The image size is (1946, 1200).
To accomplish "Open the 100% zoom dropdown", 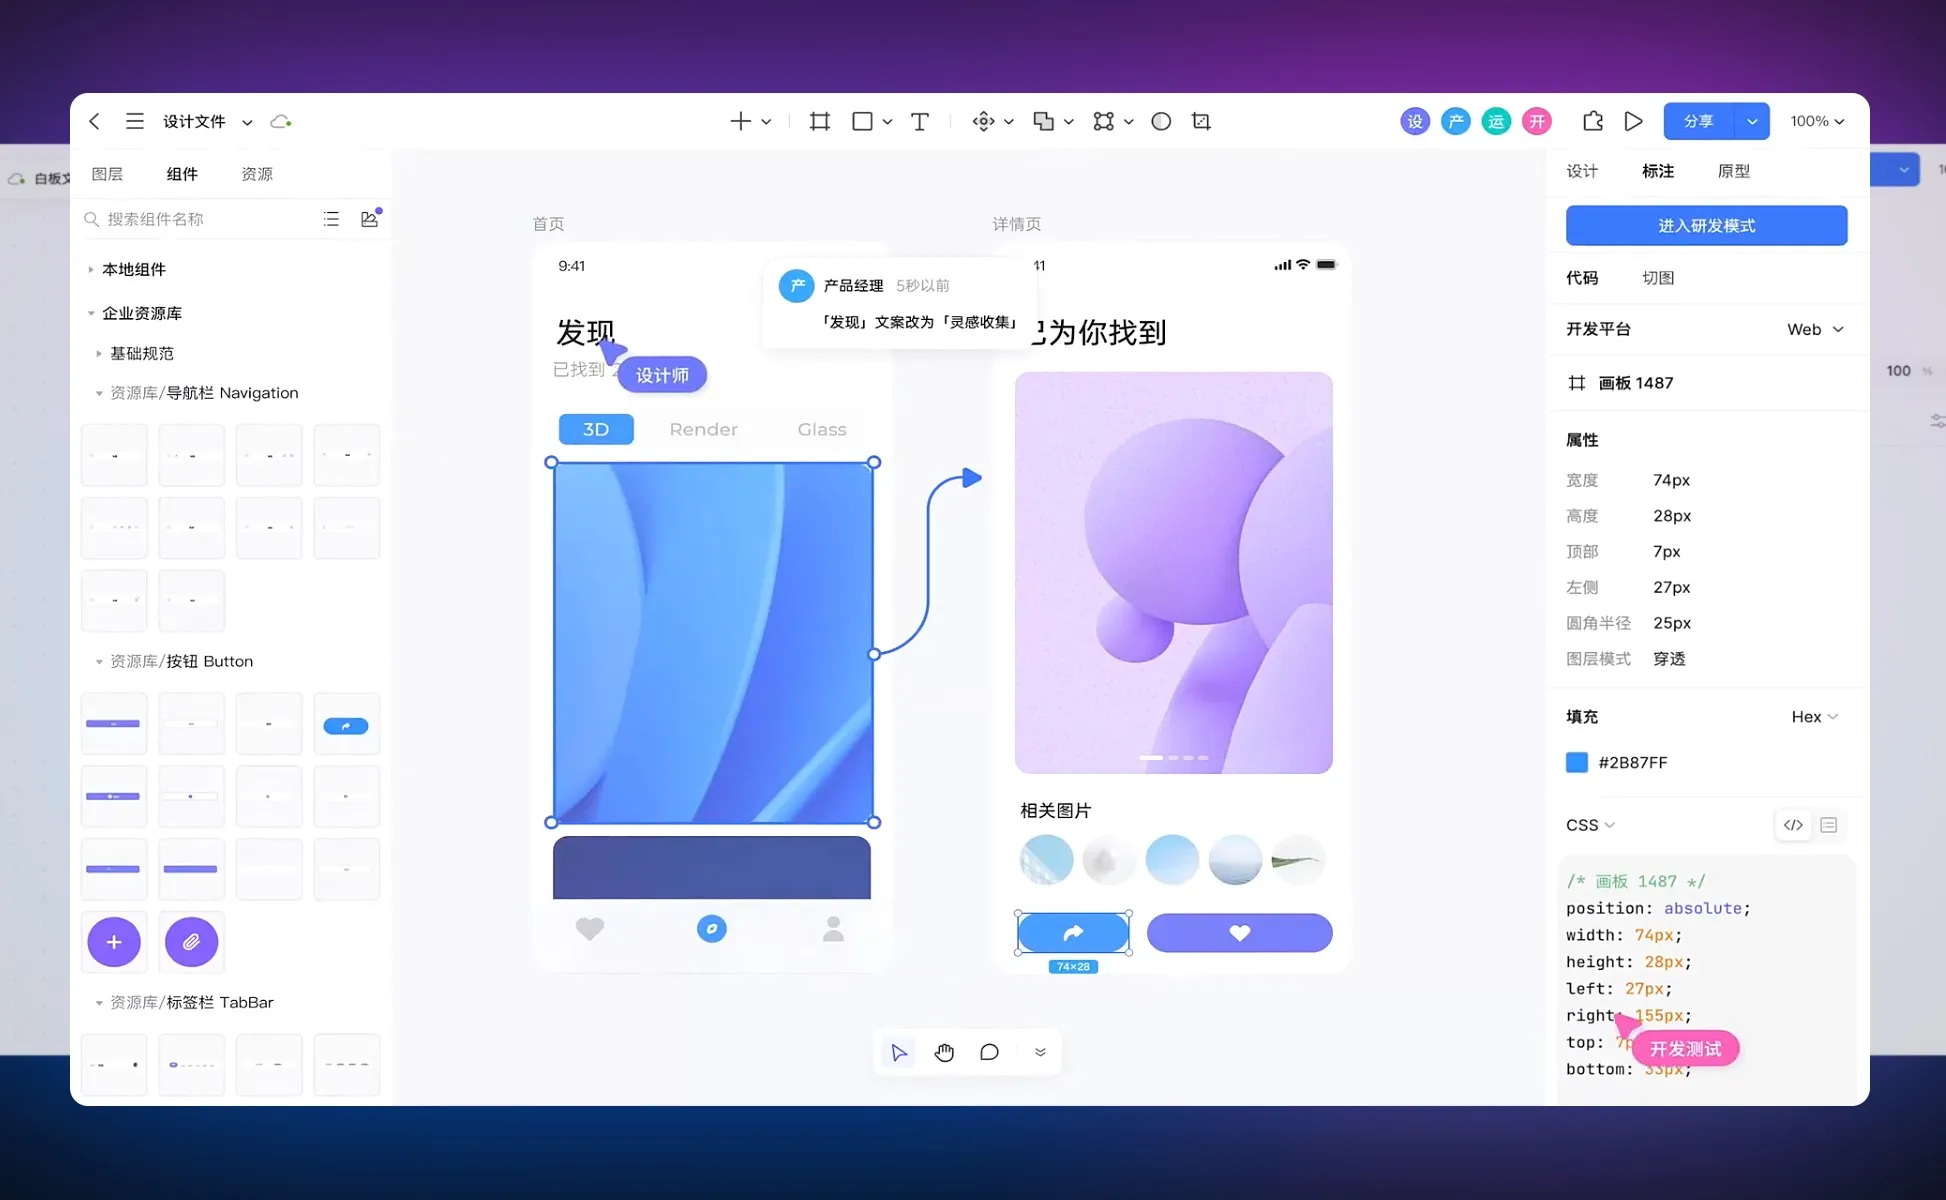I will pos(1817,121).
